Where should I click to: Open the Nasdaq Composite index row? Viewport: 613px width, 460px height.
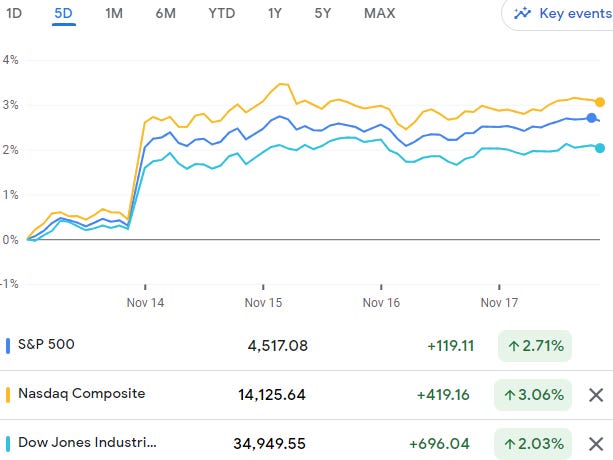(306, 395)
